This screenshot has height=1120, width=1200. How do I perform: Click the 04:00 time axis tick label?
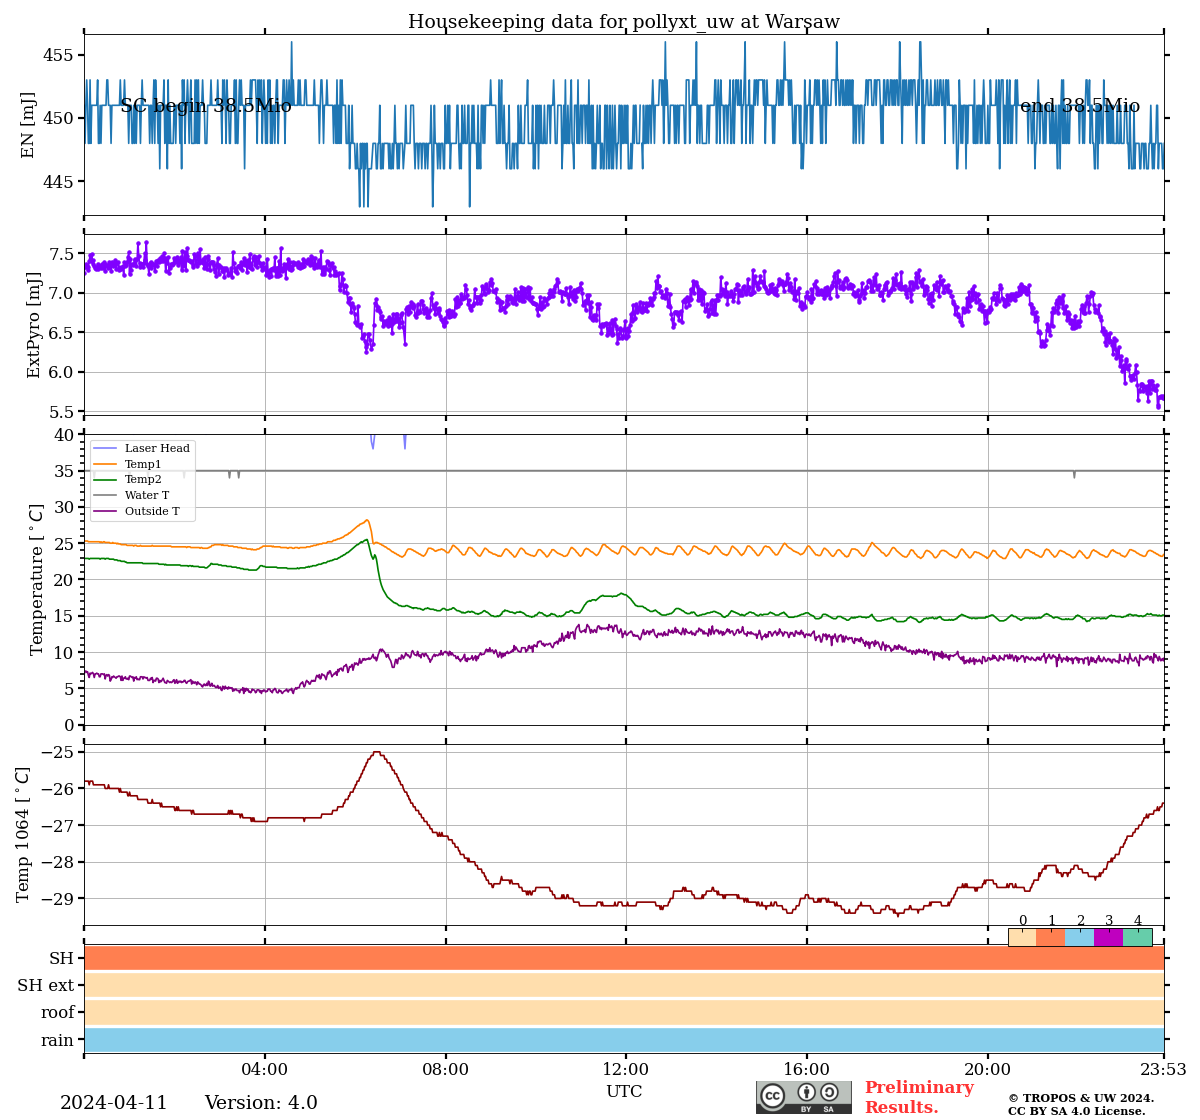(265, 1070)
